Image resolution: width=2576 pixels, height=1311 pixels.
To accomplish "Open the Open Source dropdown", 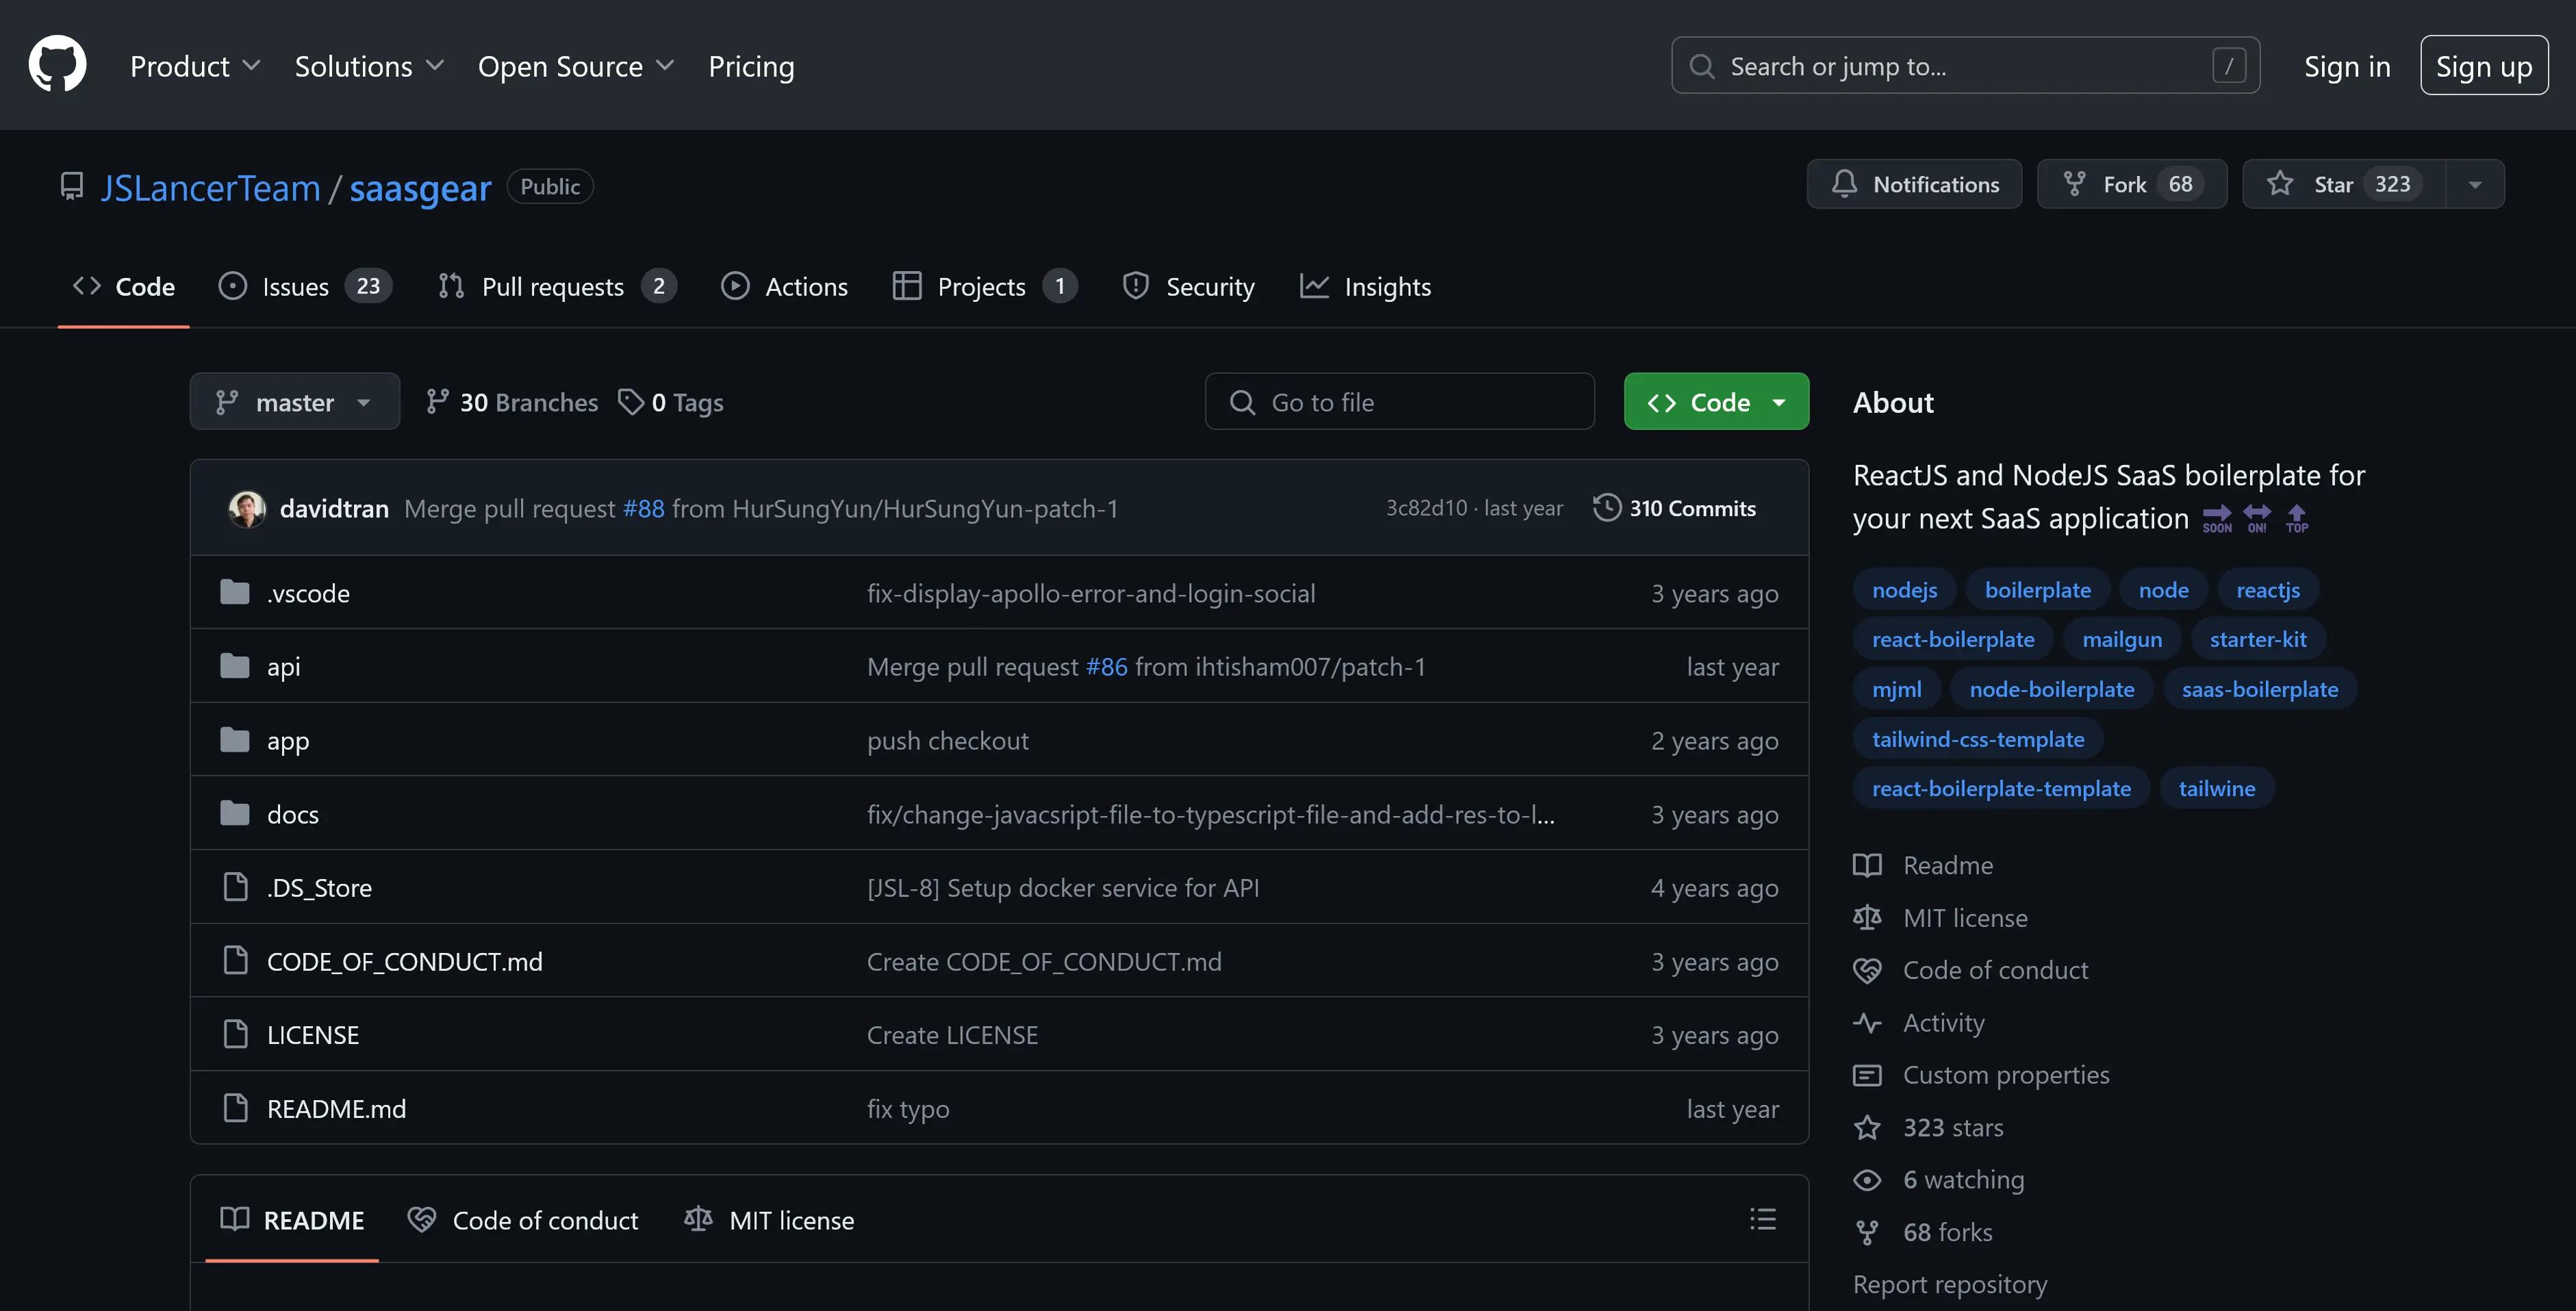I will [576, 66].
